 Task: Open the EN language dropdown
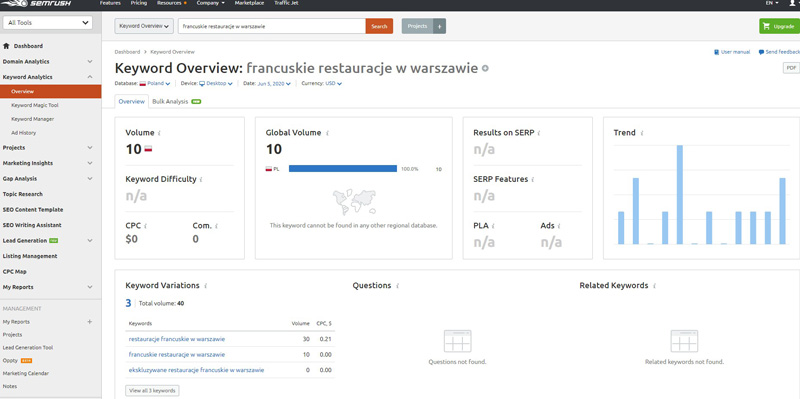point(772,3)
